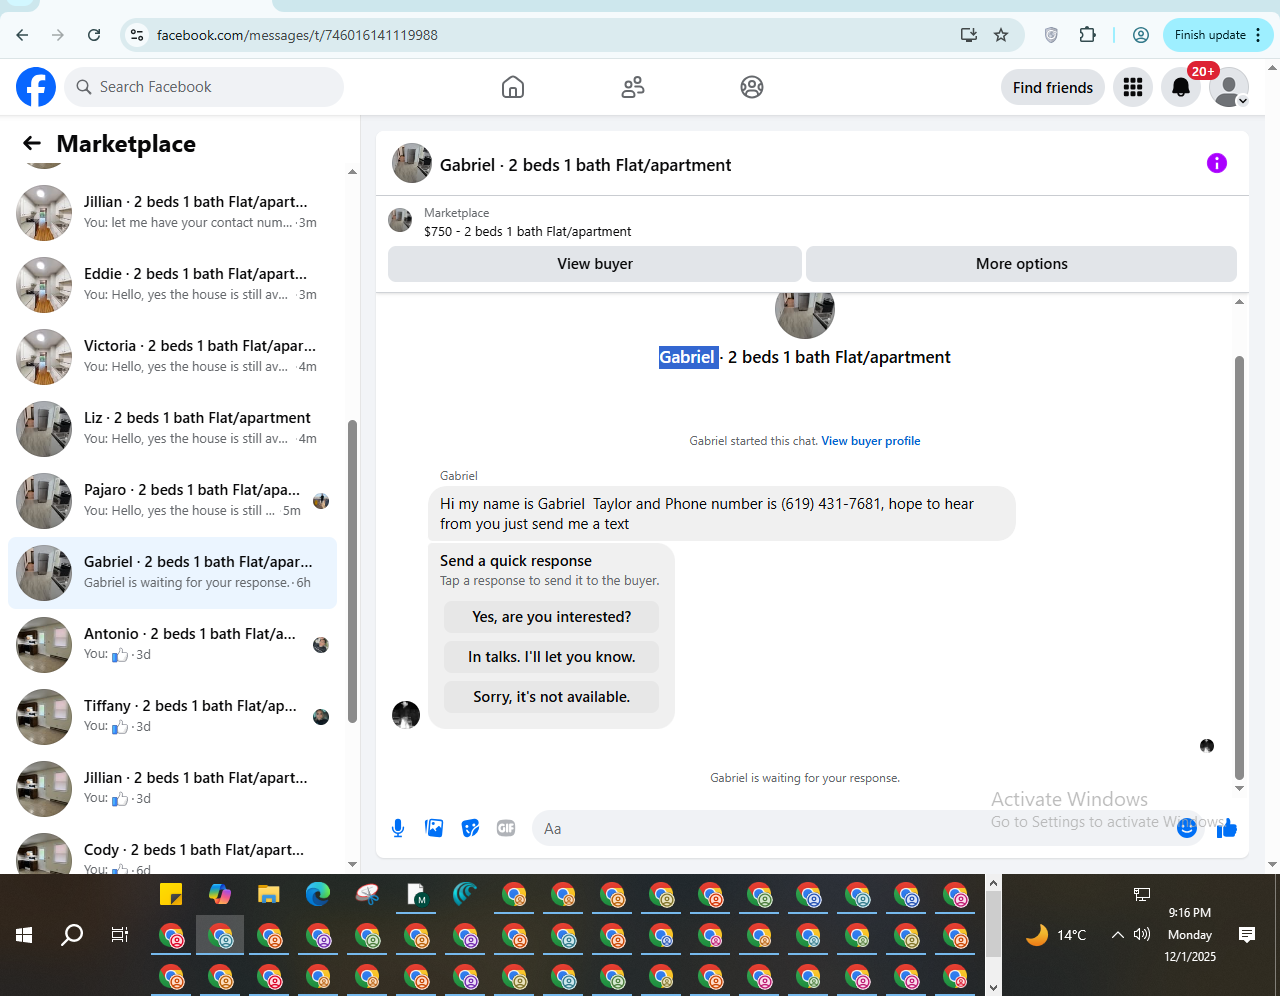Open Eddie's conversation in the list

(x=172, y=284)
